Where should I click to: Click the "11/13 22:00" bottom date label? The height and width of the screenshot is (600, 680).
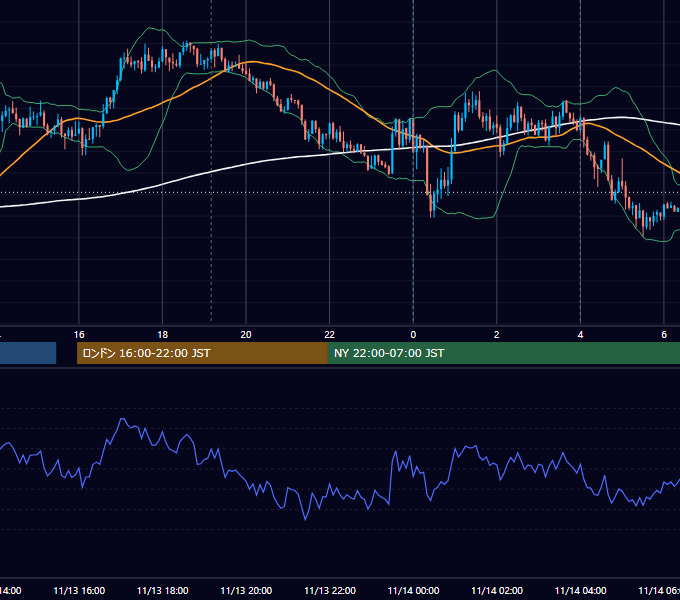(330, 591)
